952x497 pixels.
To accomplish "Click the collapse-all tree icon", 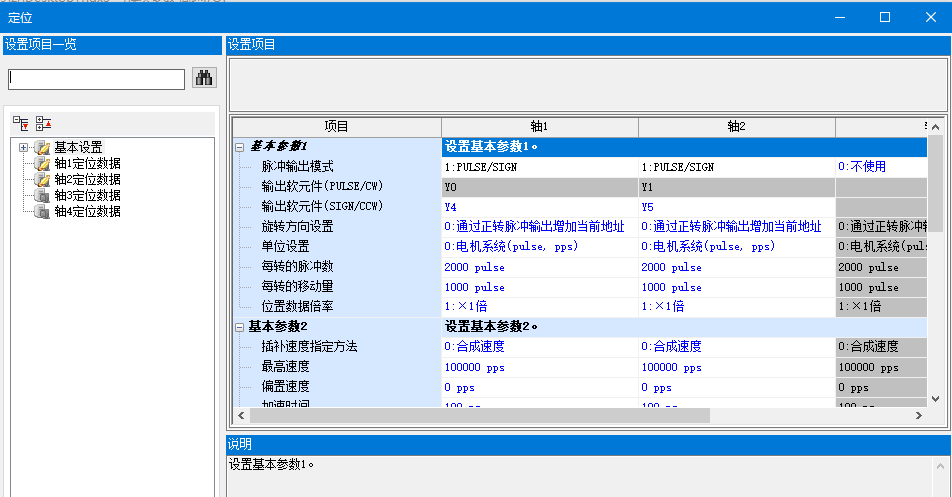I will tap(43, 122).
